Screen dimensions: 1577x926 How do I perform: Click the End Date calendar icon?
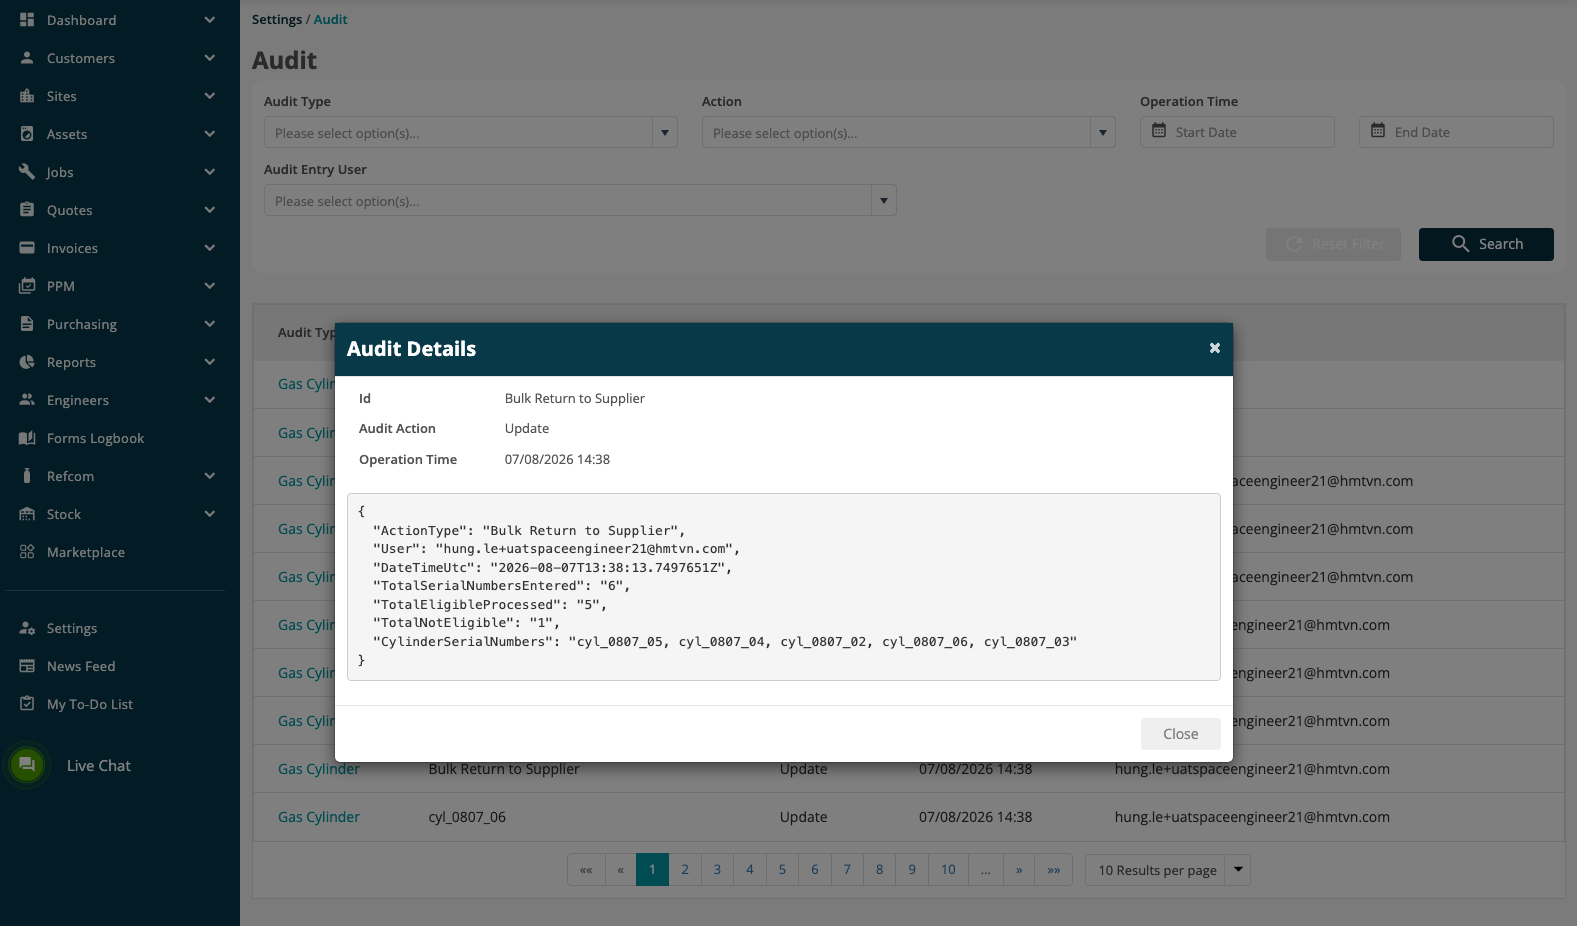coord(1378,131)
